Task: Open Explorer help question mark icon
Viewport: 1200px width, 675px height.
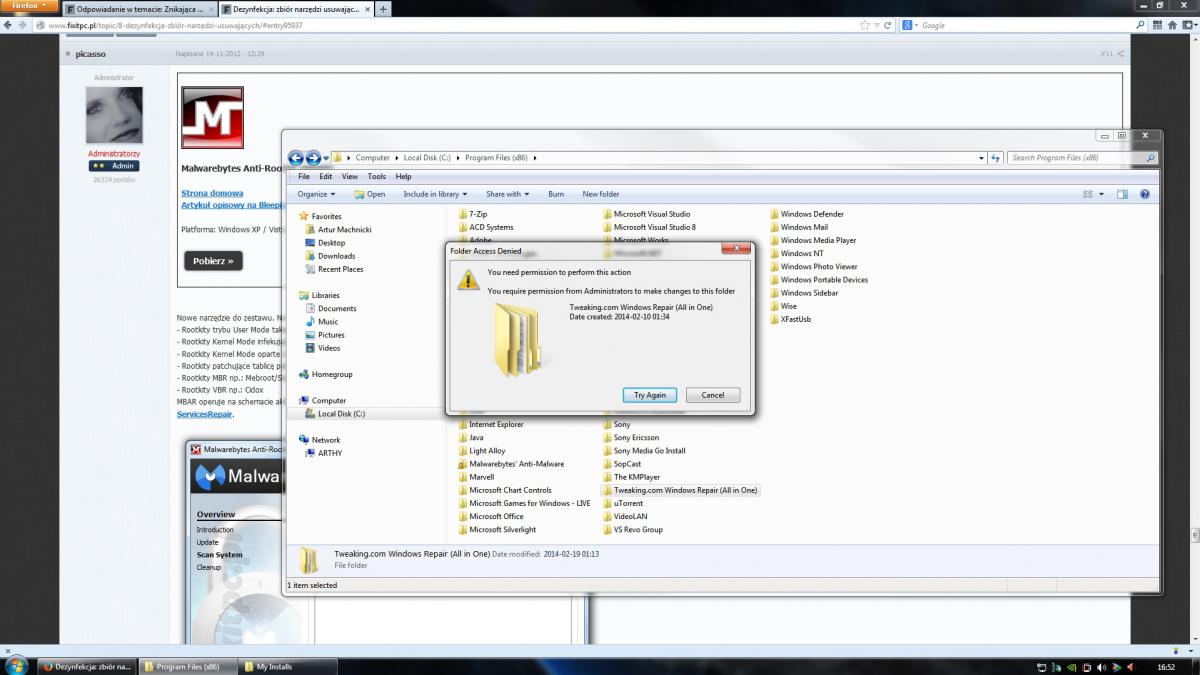Action: pyautogui.click(x=1145, y=194)
